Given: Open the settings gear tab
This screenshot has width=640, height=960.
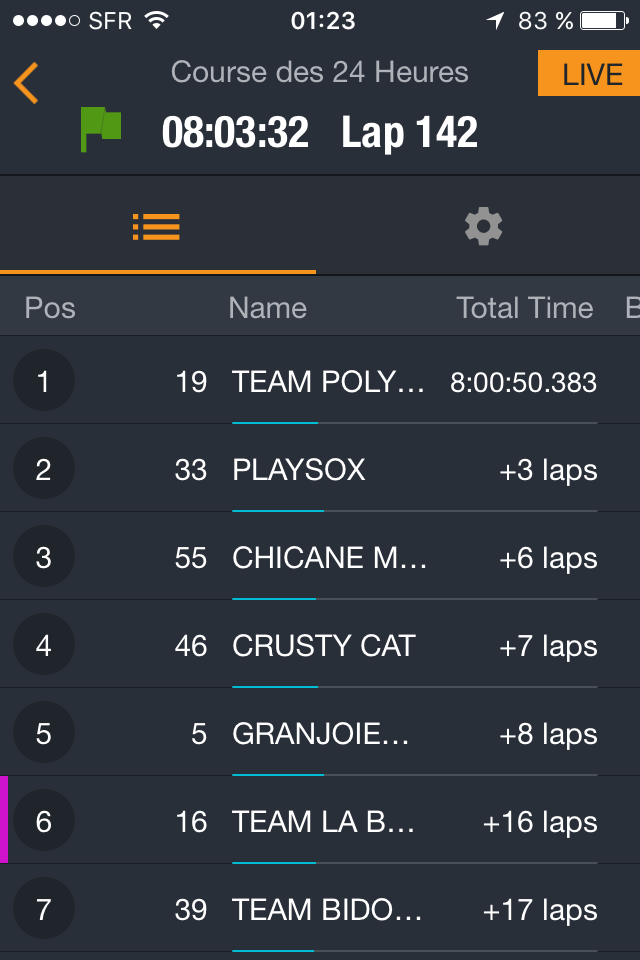Looking at the screenshot, I should pos(483,227).
